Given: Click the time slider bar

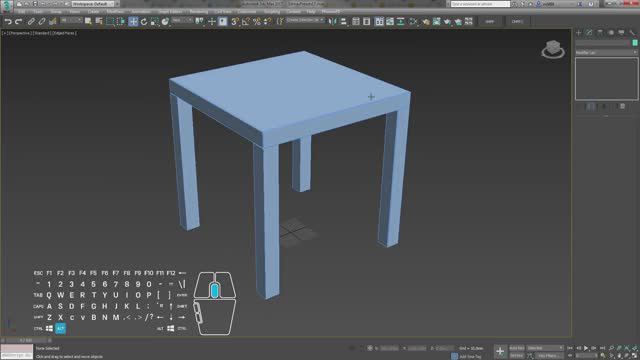Looking at the screenshot, I should pos(27,340).
